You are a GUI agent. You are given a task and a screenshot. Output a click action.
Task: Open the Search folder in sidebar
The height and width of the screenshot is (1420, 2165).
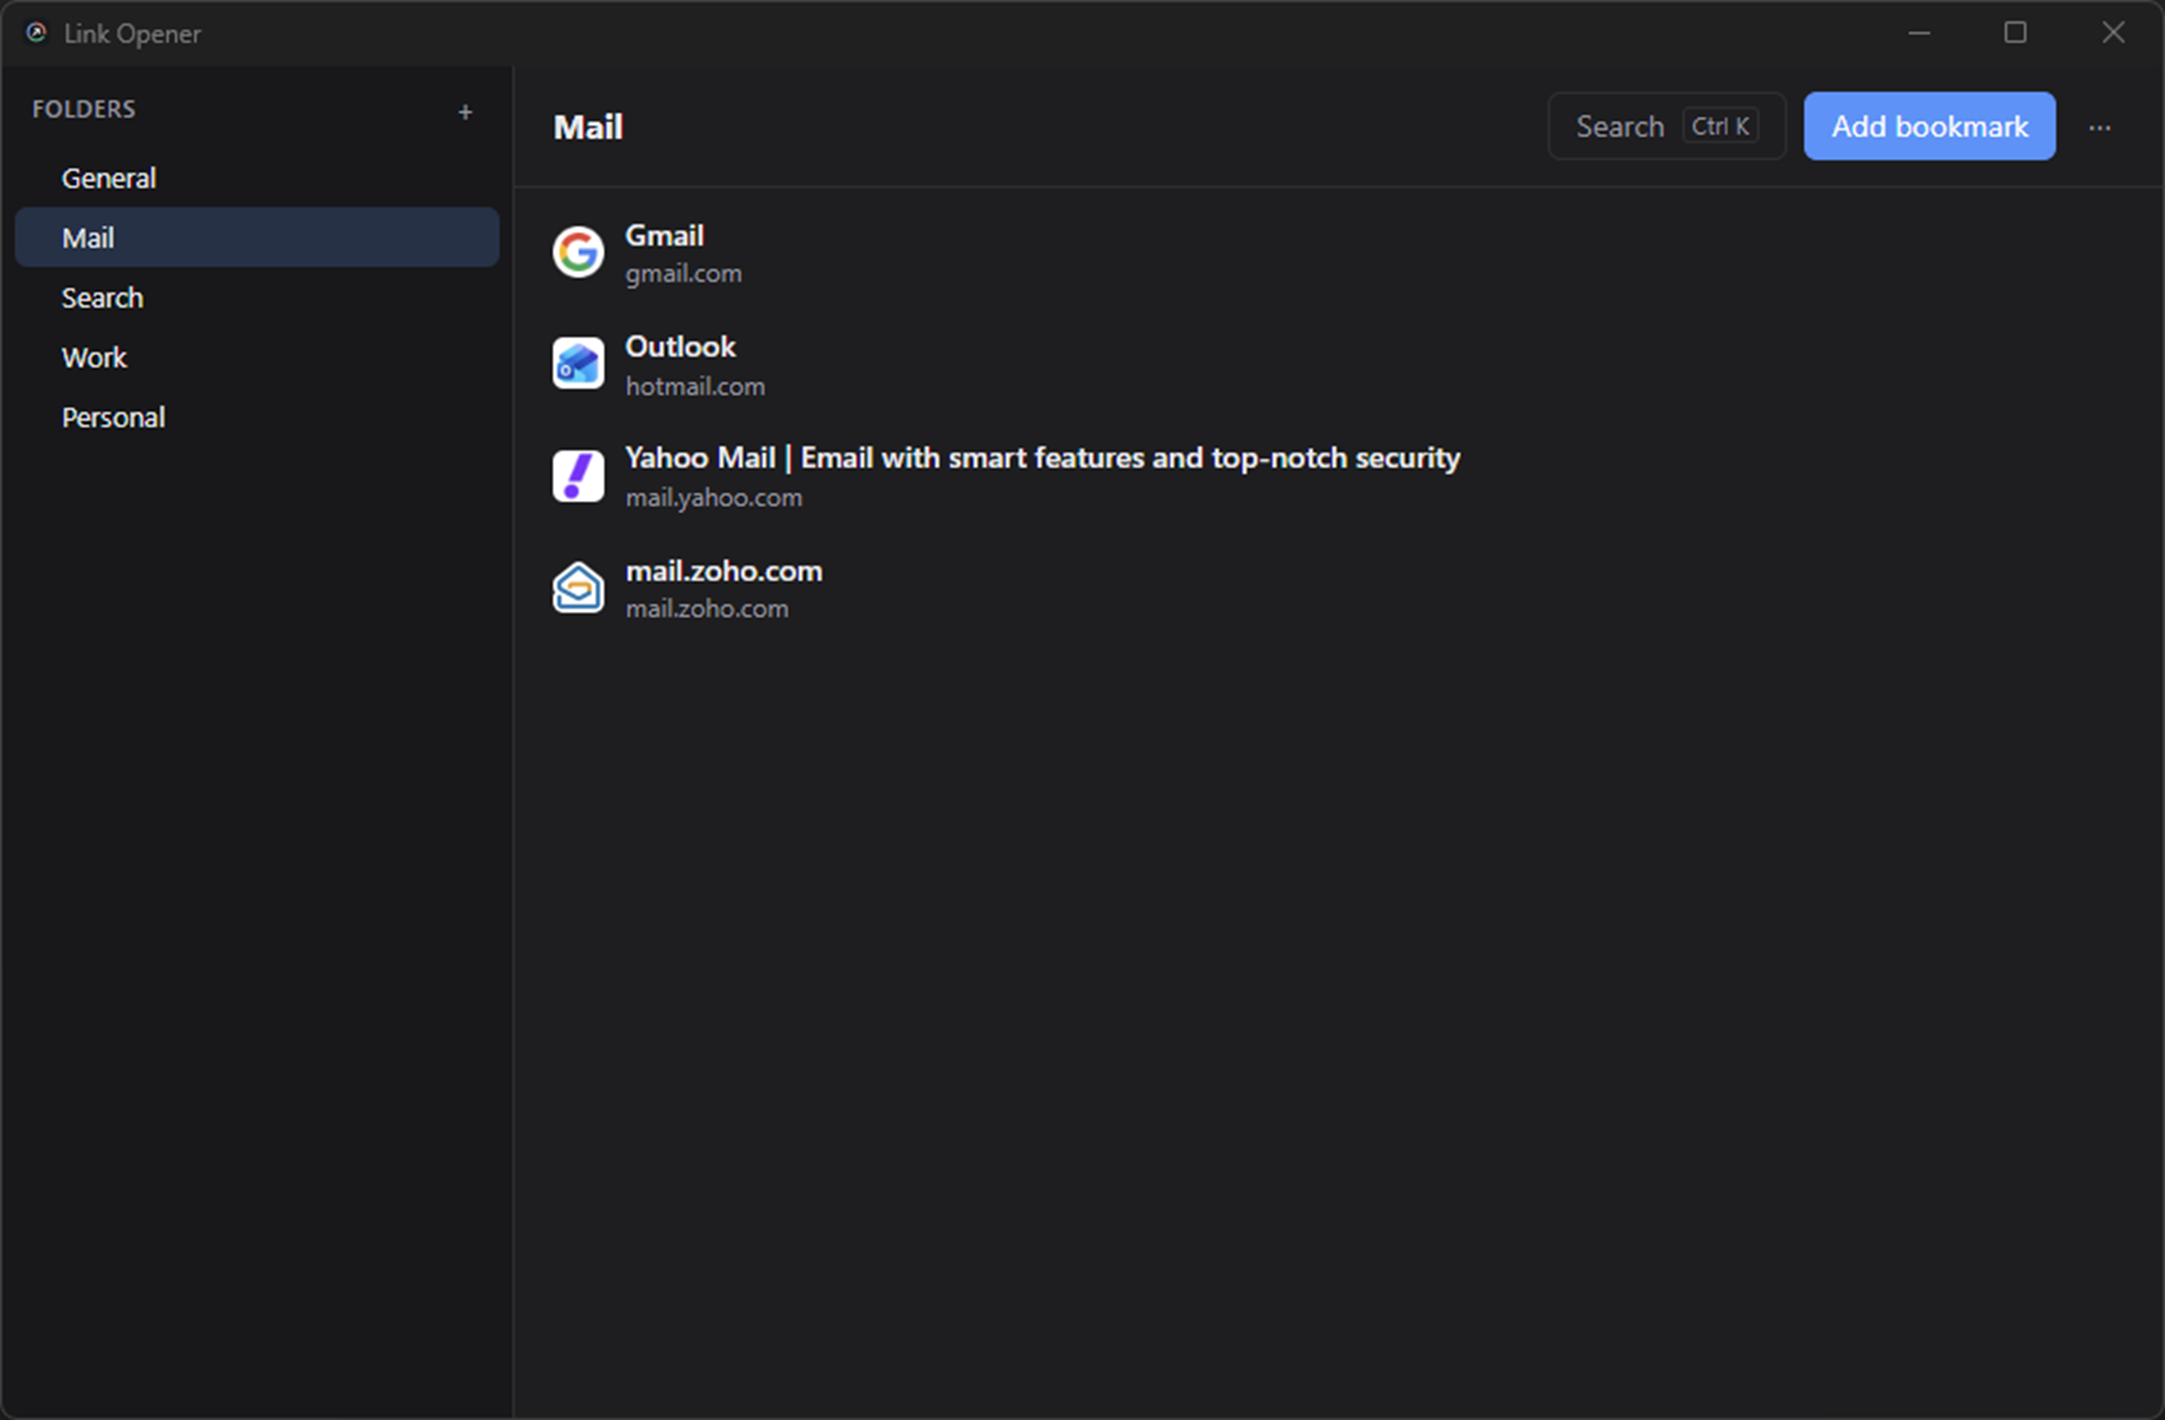pos(257,298)
